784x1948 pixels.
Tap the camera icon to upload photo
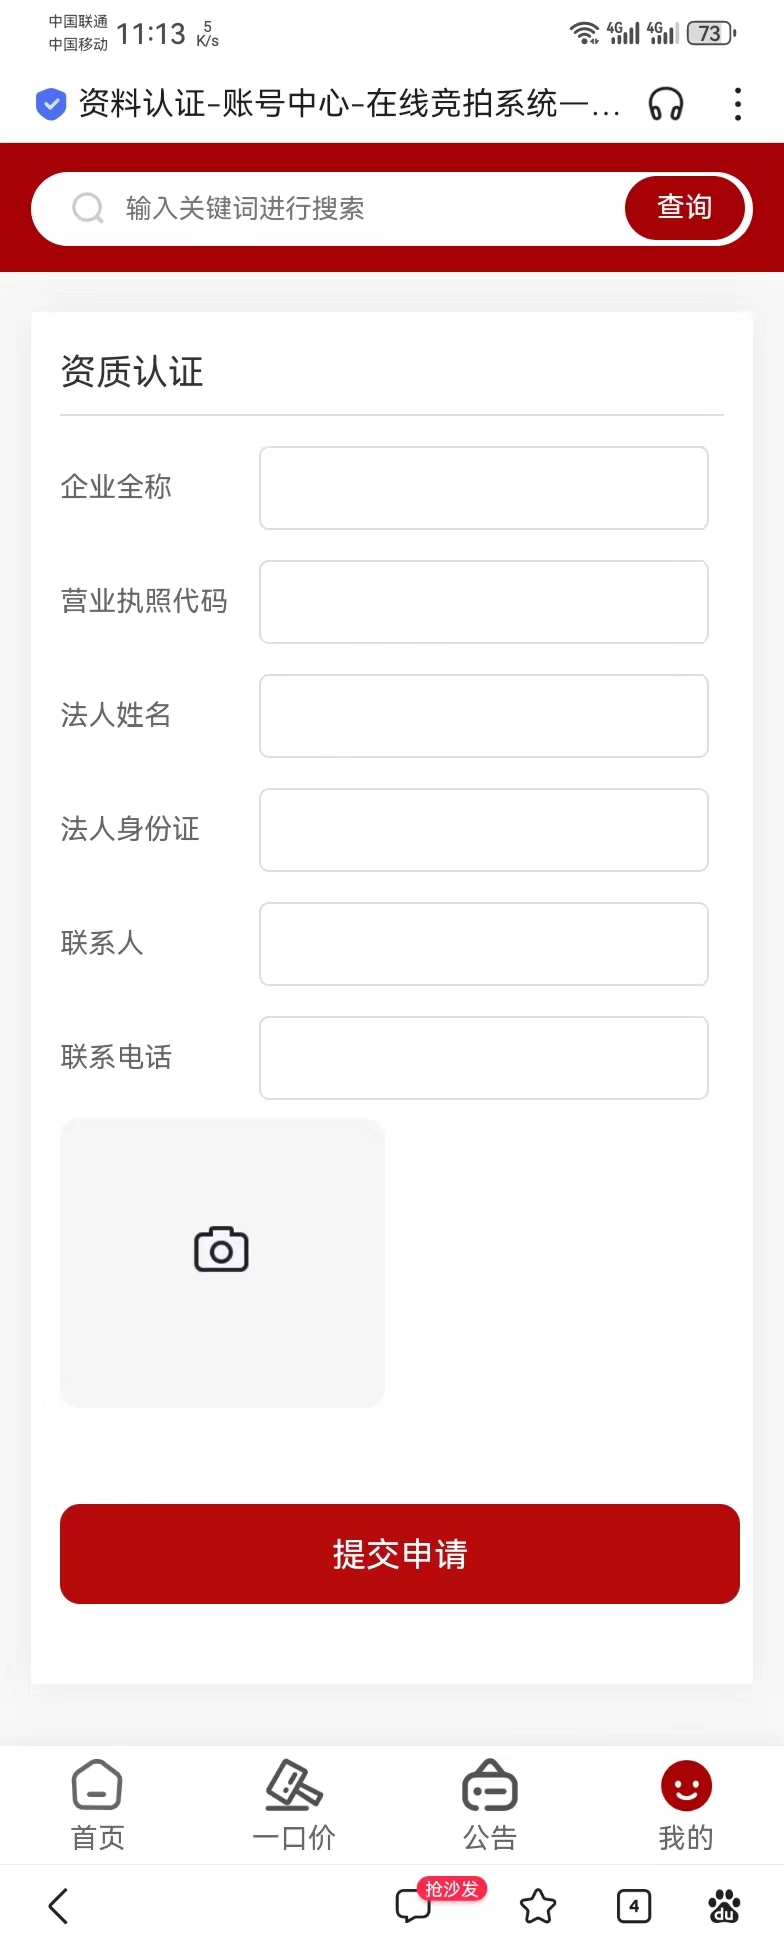point(221,1250)
